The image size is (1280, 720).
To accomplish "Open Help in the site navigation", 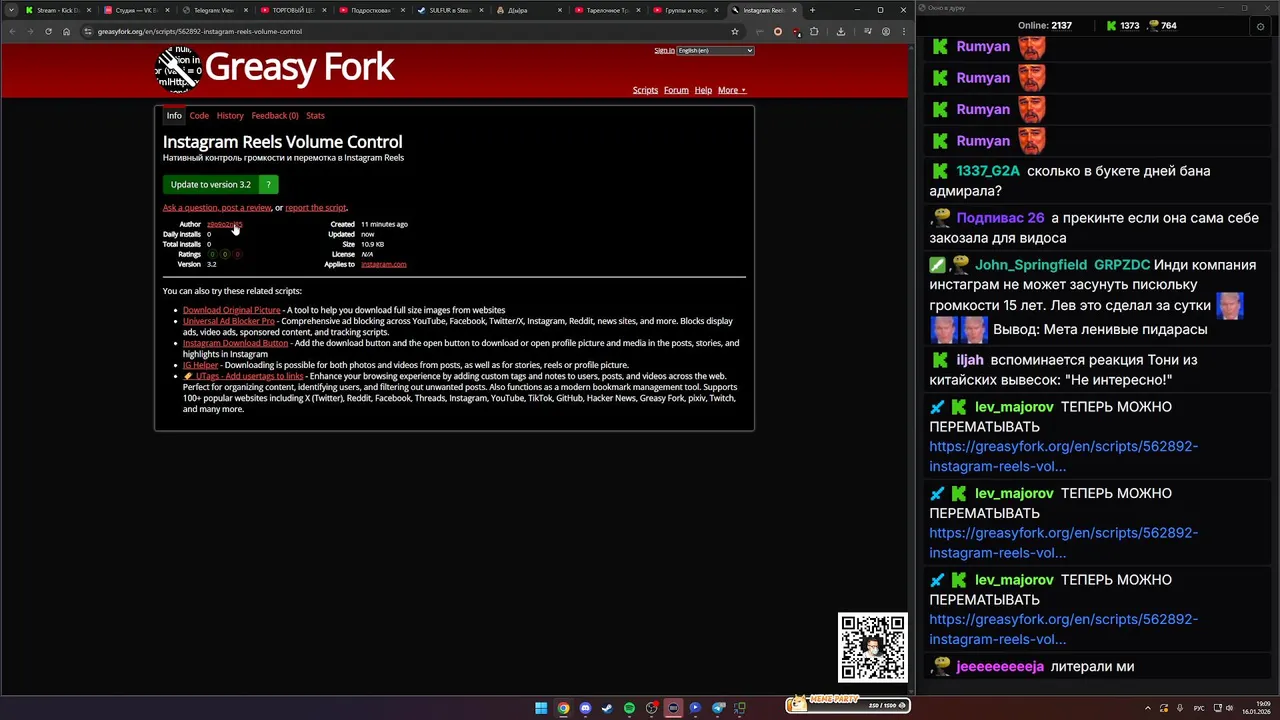I will (x=703, y=90).
